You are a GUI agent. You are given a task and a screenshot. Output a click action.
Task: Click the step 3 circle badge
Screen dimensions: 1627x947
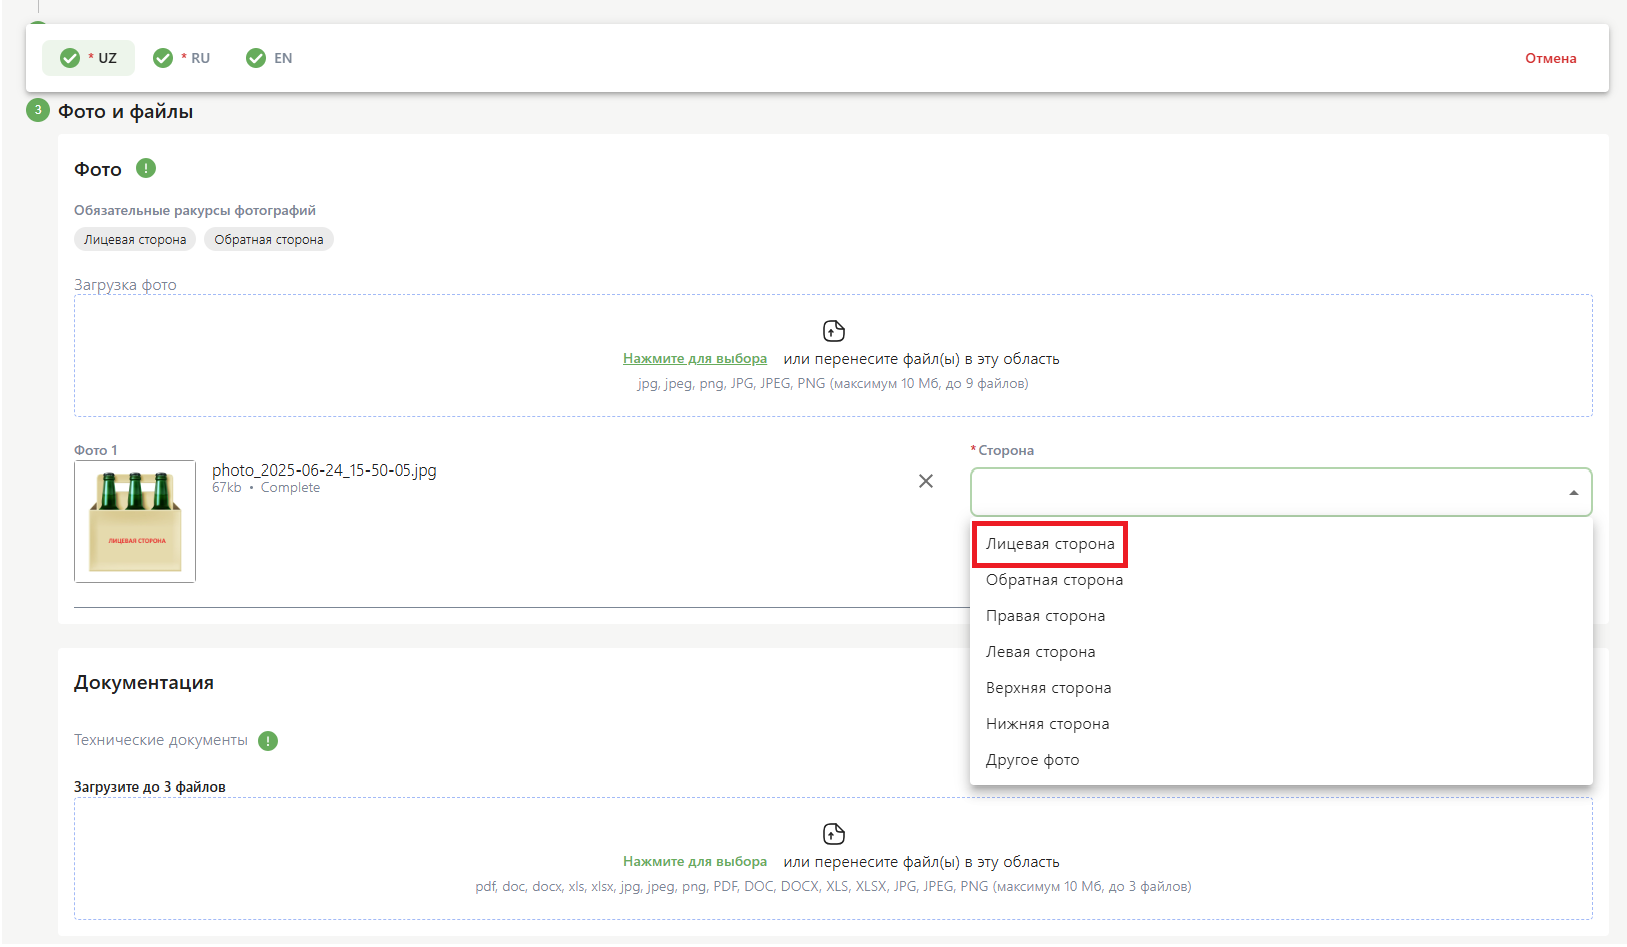click(x=38, y=110)
